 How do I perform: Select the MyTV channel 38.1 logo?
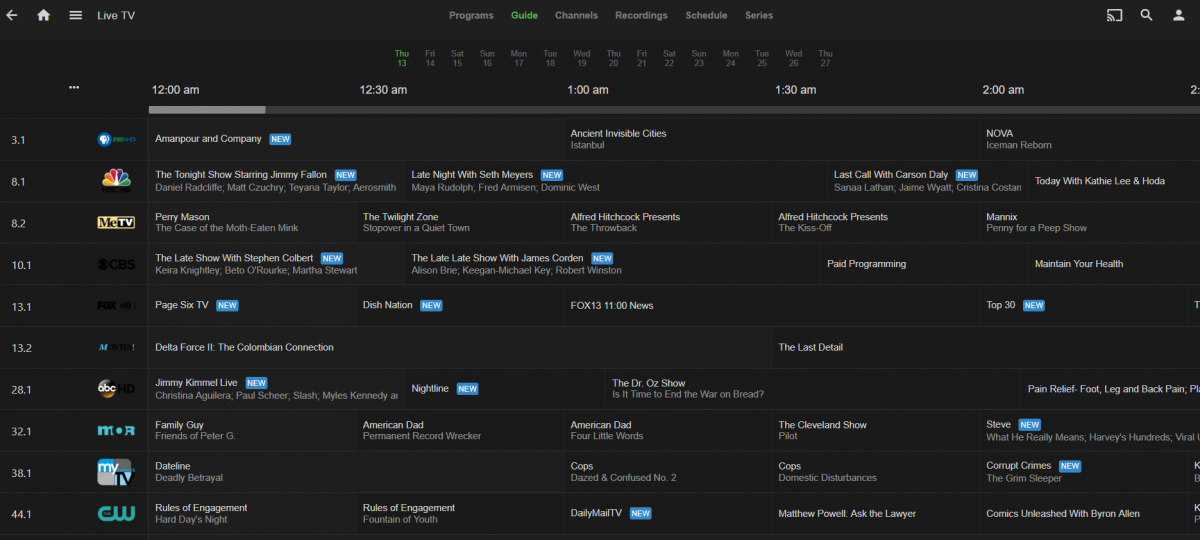116,472
